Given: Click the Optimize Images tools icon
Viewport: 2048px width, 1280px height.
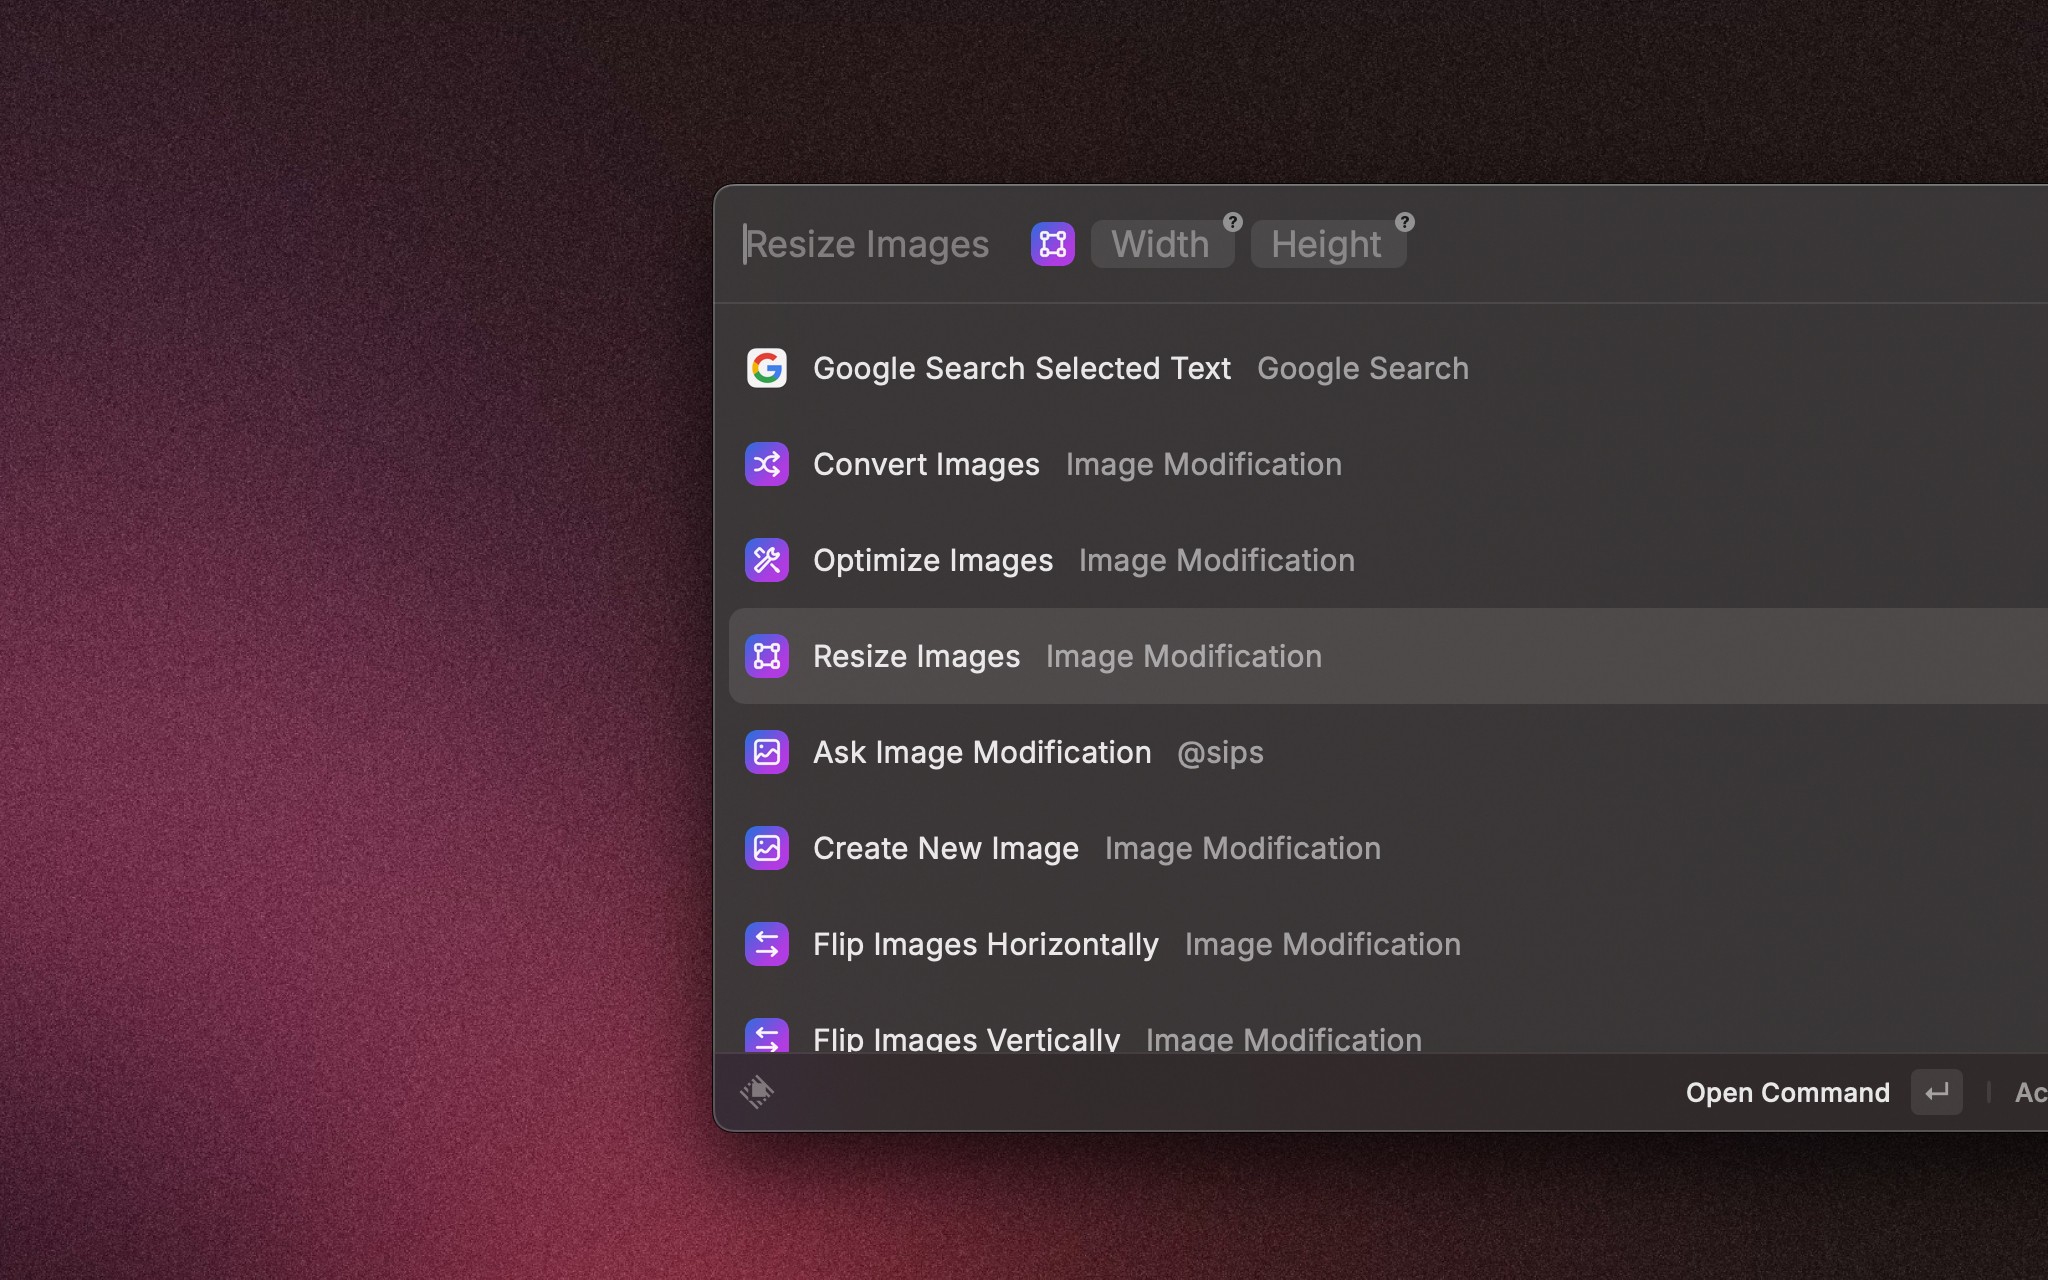Looking at the screenshot, I should (767, 560).
